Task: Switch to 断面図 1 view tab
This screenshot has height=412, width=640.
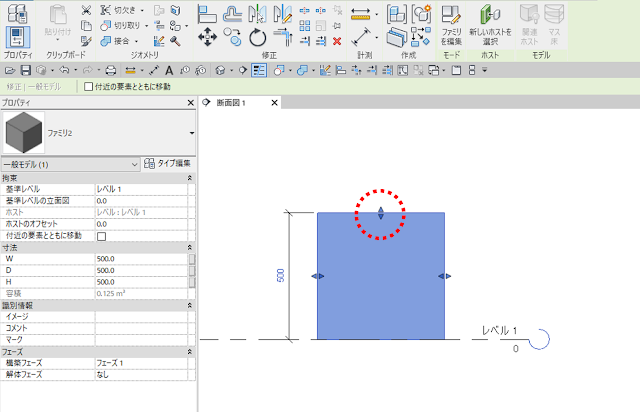Action: tap(231, 103)
